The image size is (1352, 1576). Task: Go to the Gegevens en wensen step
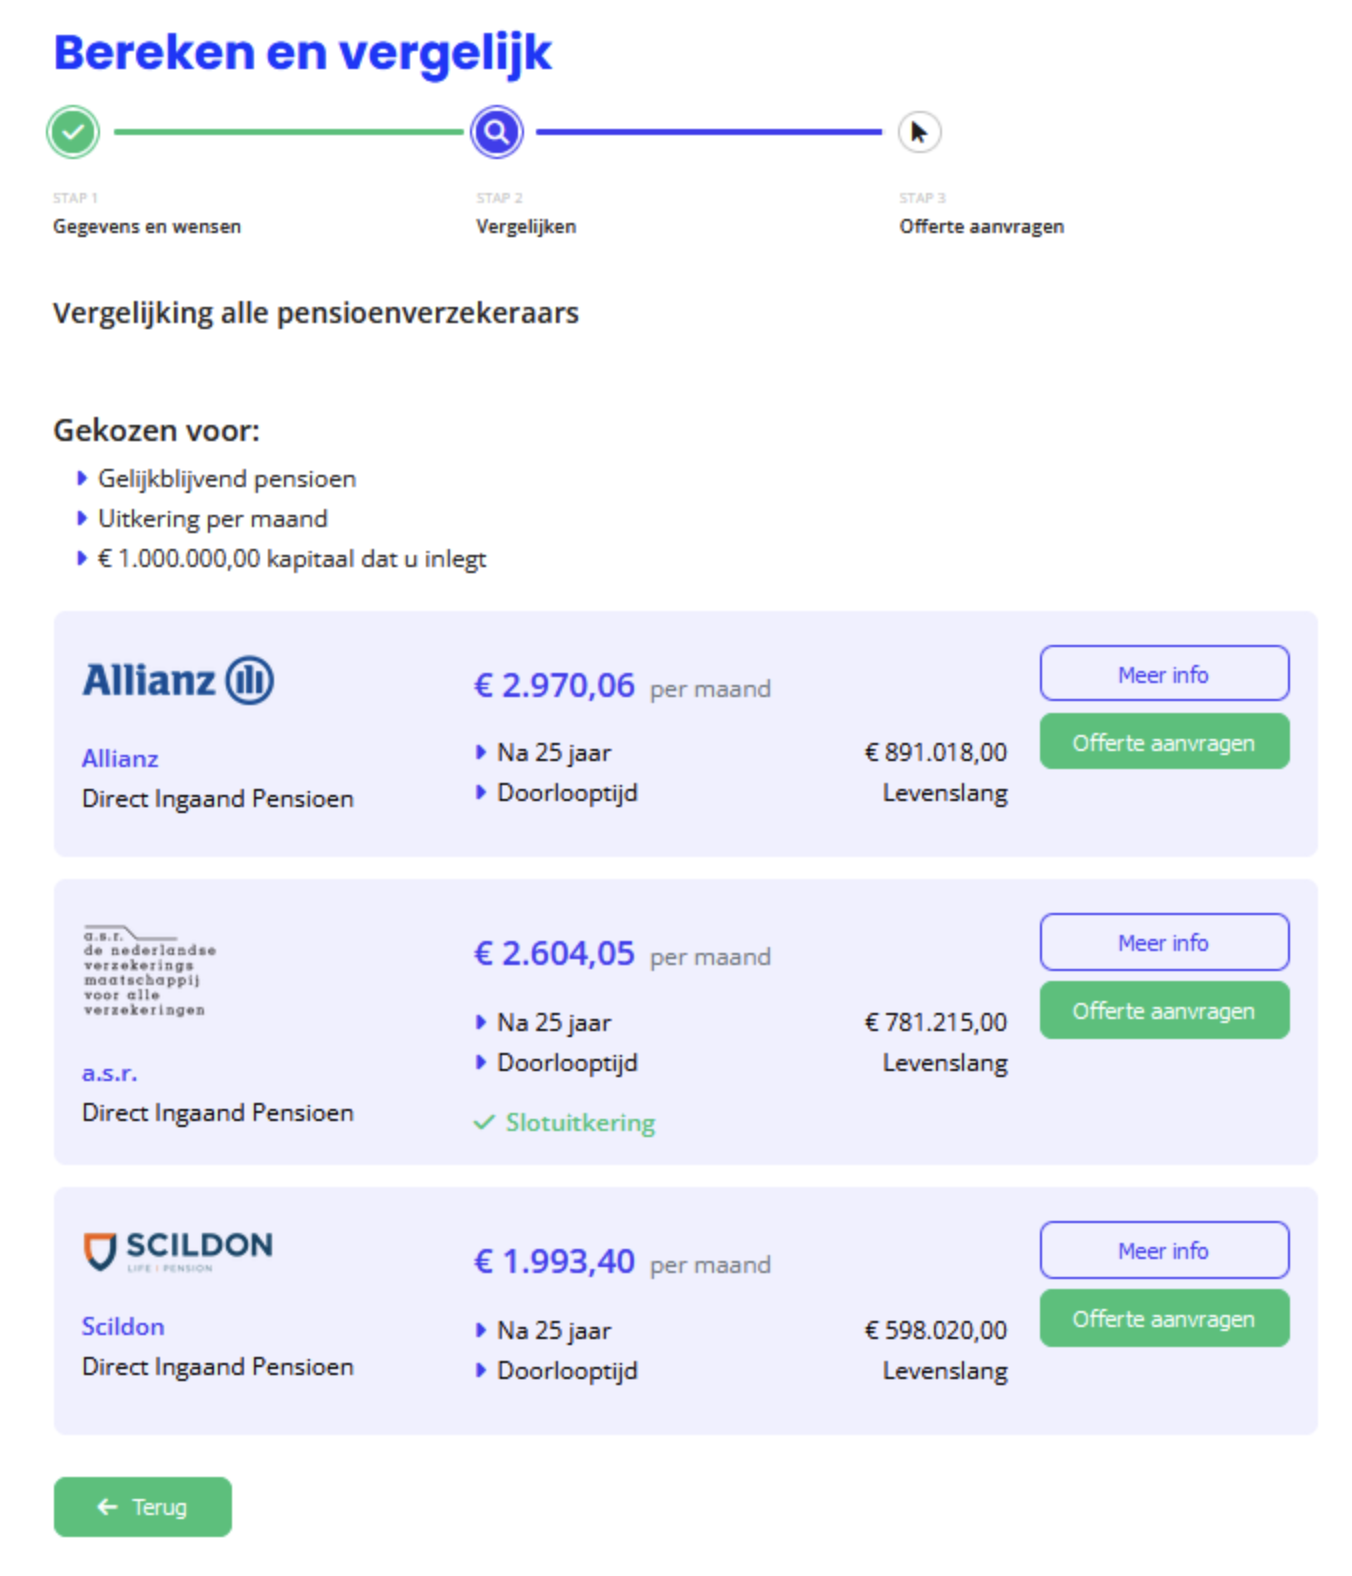[x=147, y=226]
